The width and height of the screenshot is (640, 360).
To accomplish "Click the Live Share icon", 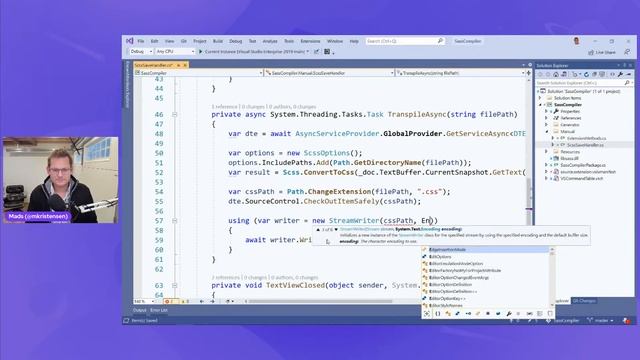I will pos(591,52).
